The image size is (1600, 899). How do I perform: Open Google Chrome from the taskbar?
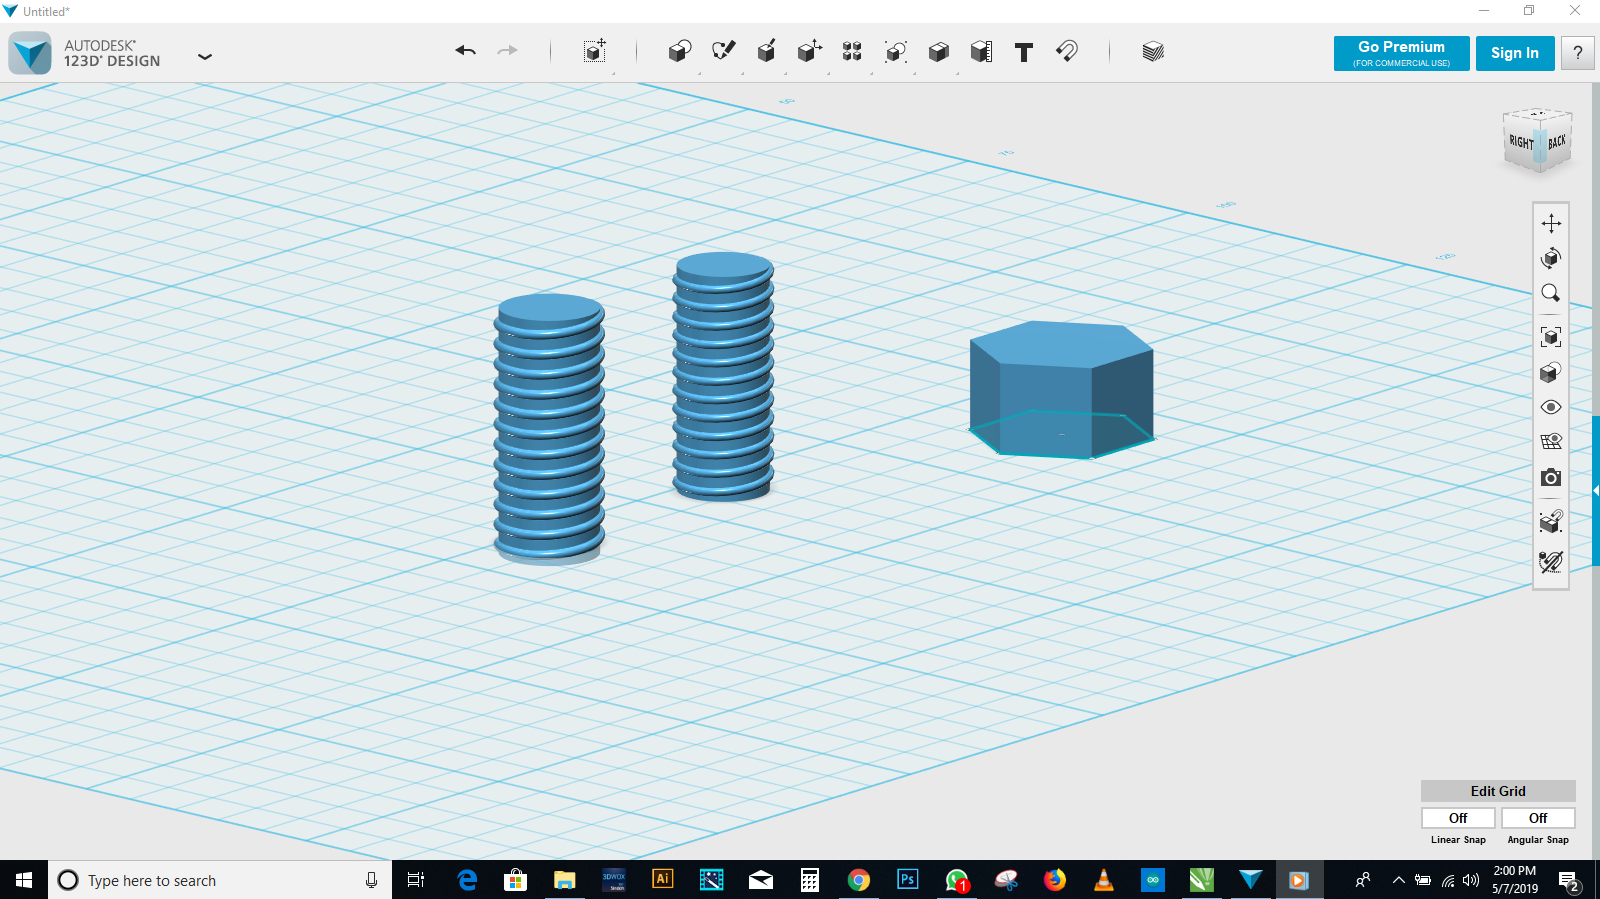858,880
